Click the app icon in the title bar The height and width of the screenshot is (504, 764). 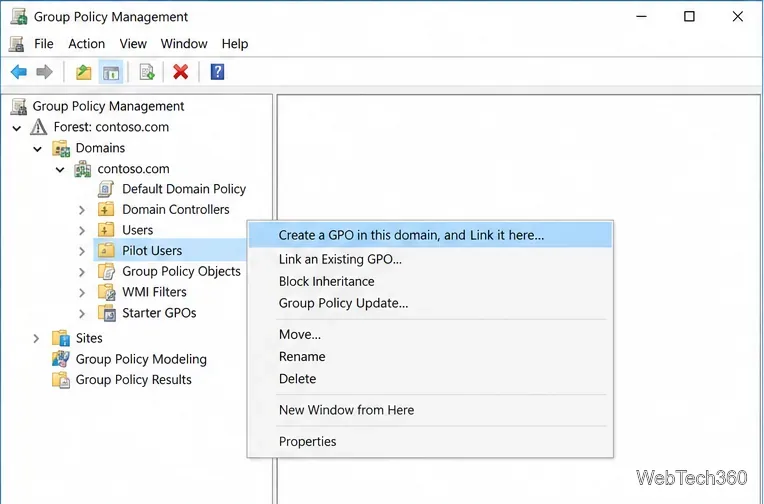point(19,17)
